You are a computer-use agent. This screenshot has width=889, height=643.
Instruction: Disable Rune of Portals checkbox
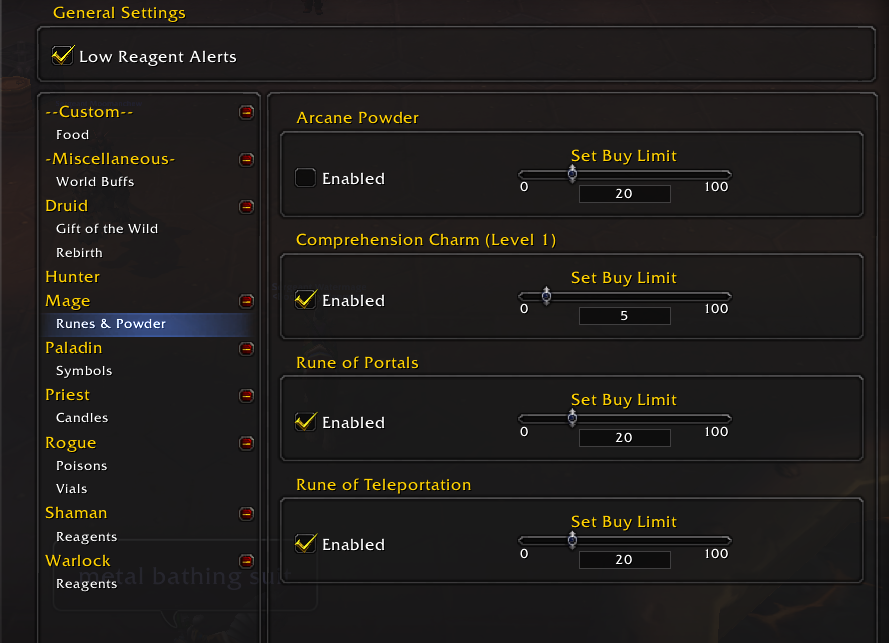pyautogui.click(x=305, y=422)
